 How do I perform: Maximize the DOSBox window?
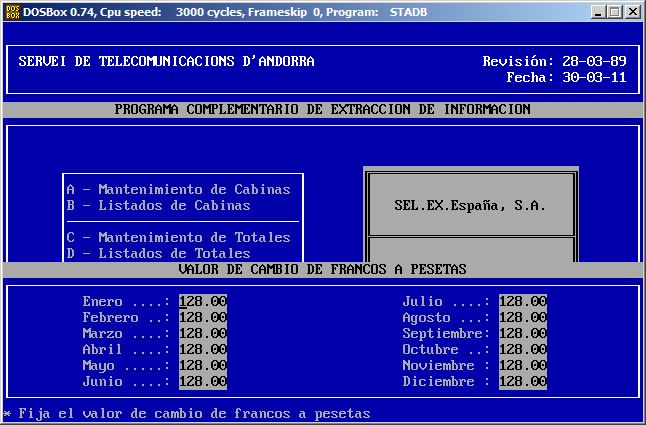click(614, 12)
